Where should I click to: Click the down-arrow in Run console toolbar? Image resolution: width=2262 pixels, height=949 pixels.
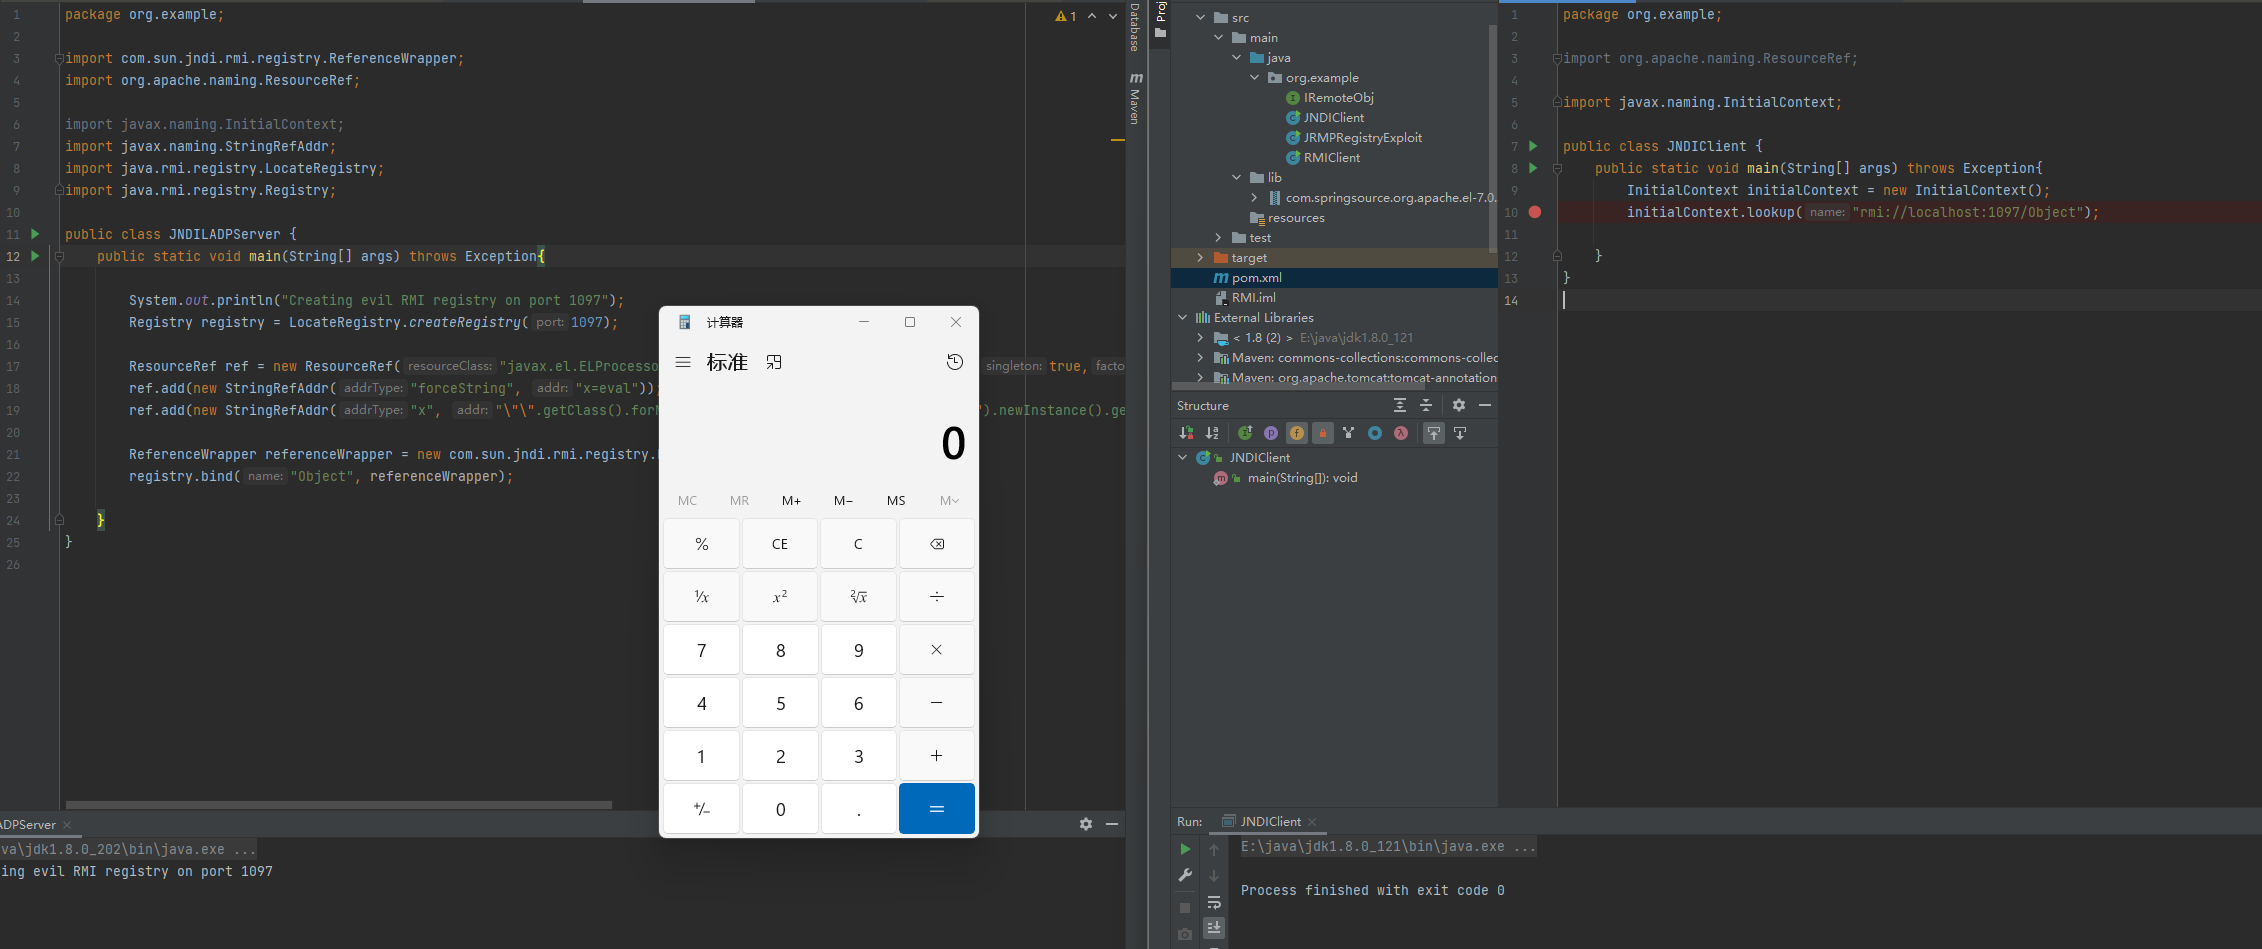click(x=1214, y=876)
